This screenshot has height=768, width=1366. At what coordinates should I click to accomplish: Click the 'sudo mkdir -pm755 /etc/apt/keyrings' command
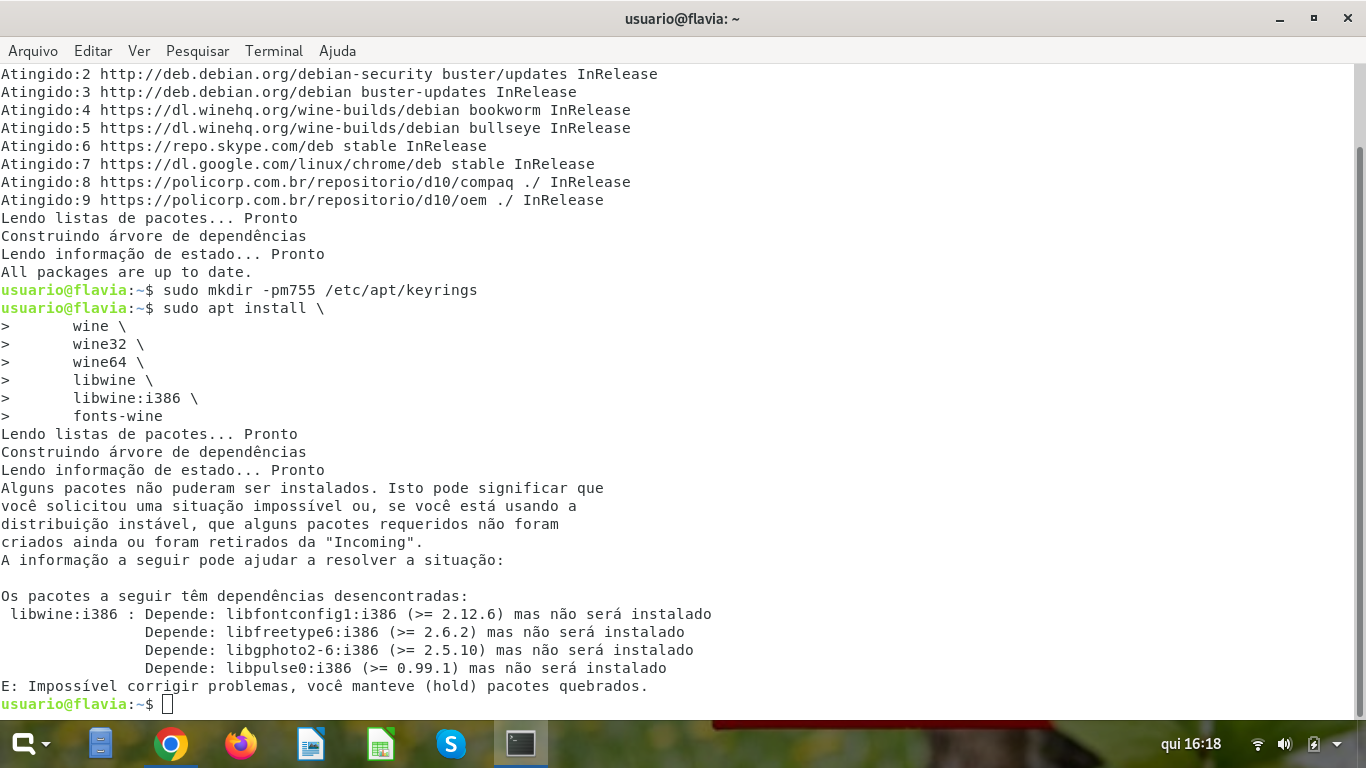click(x=320, y=290)
